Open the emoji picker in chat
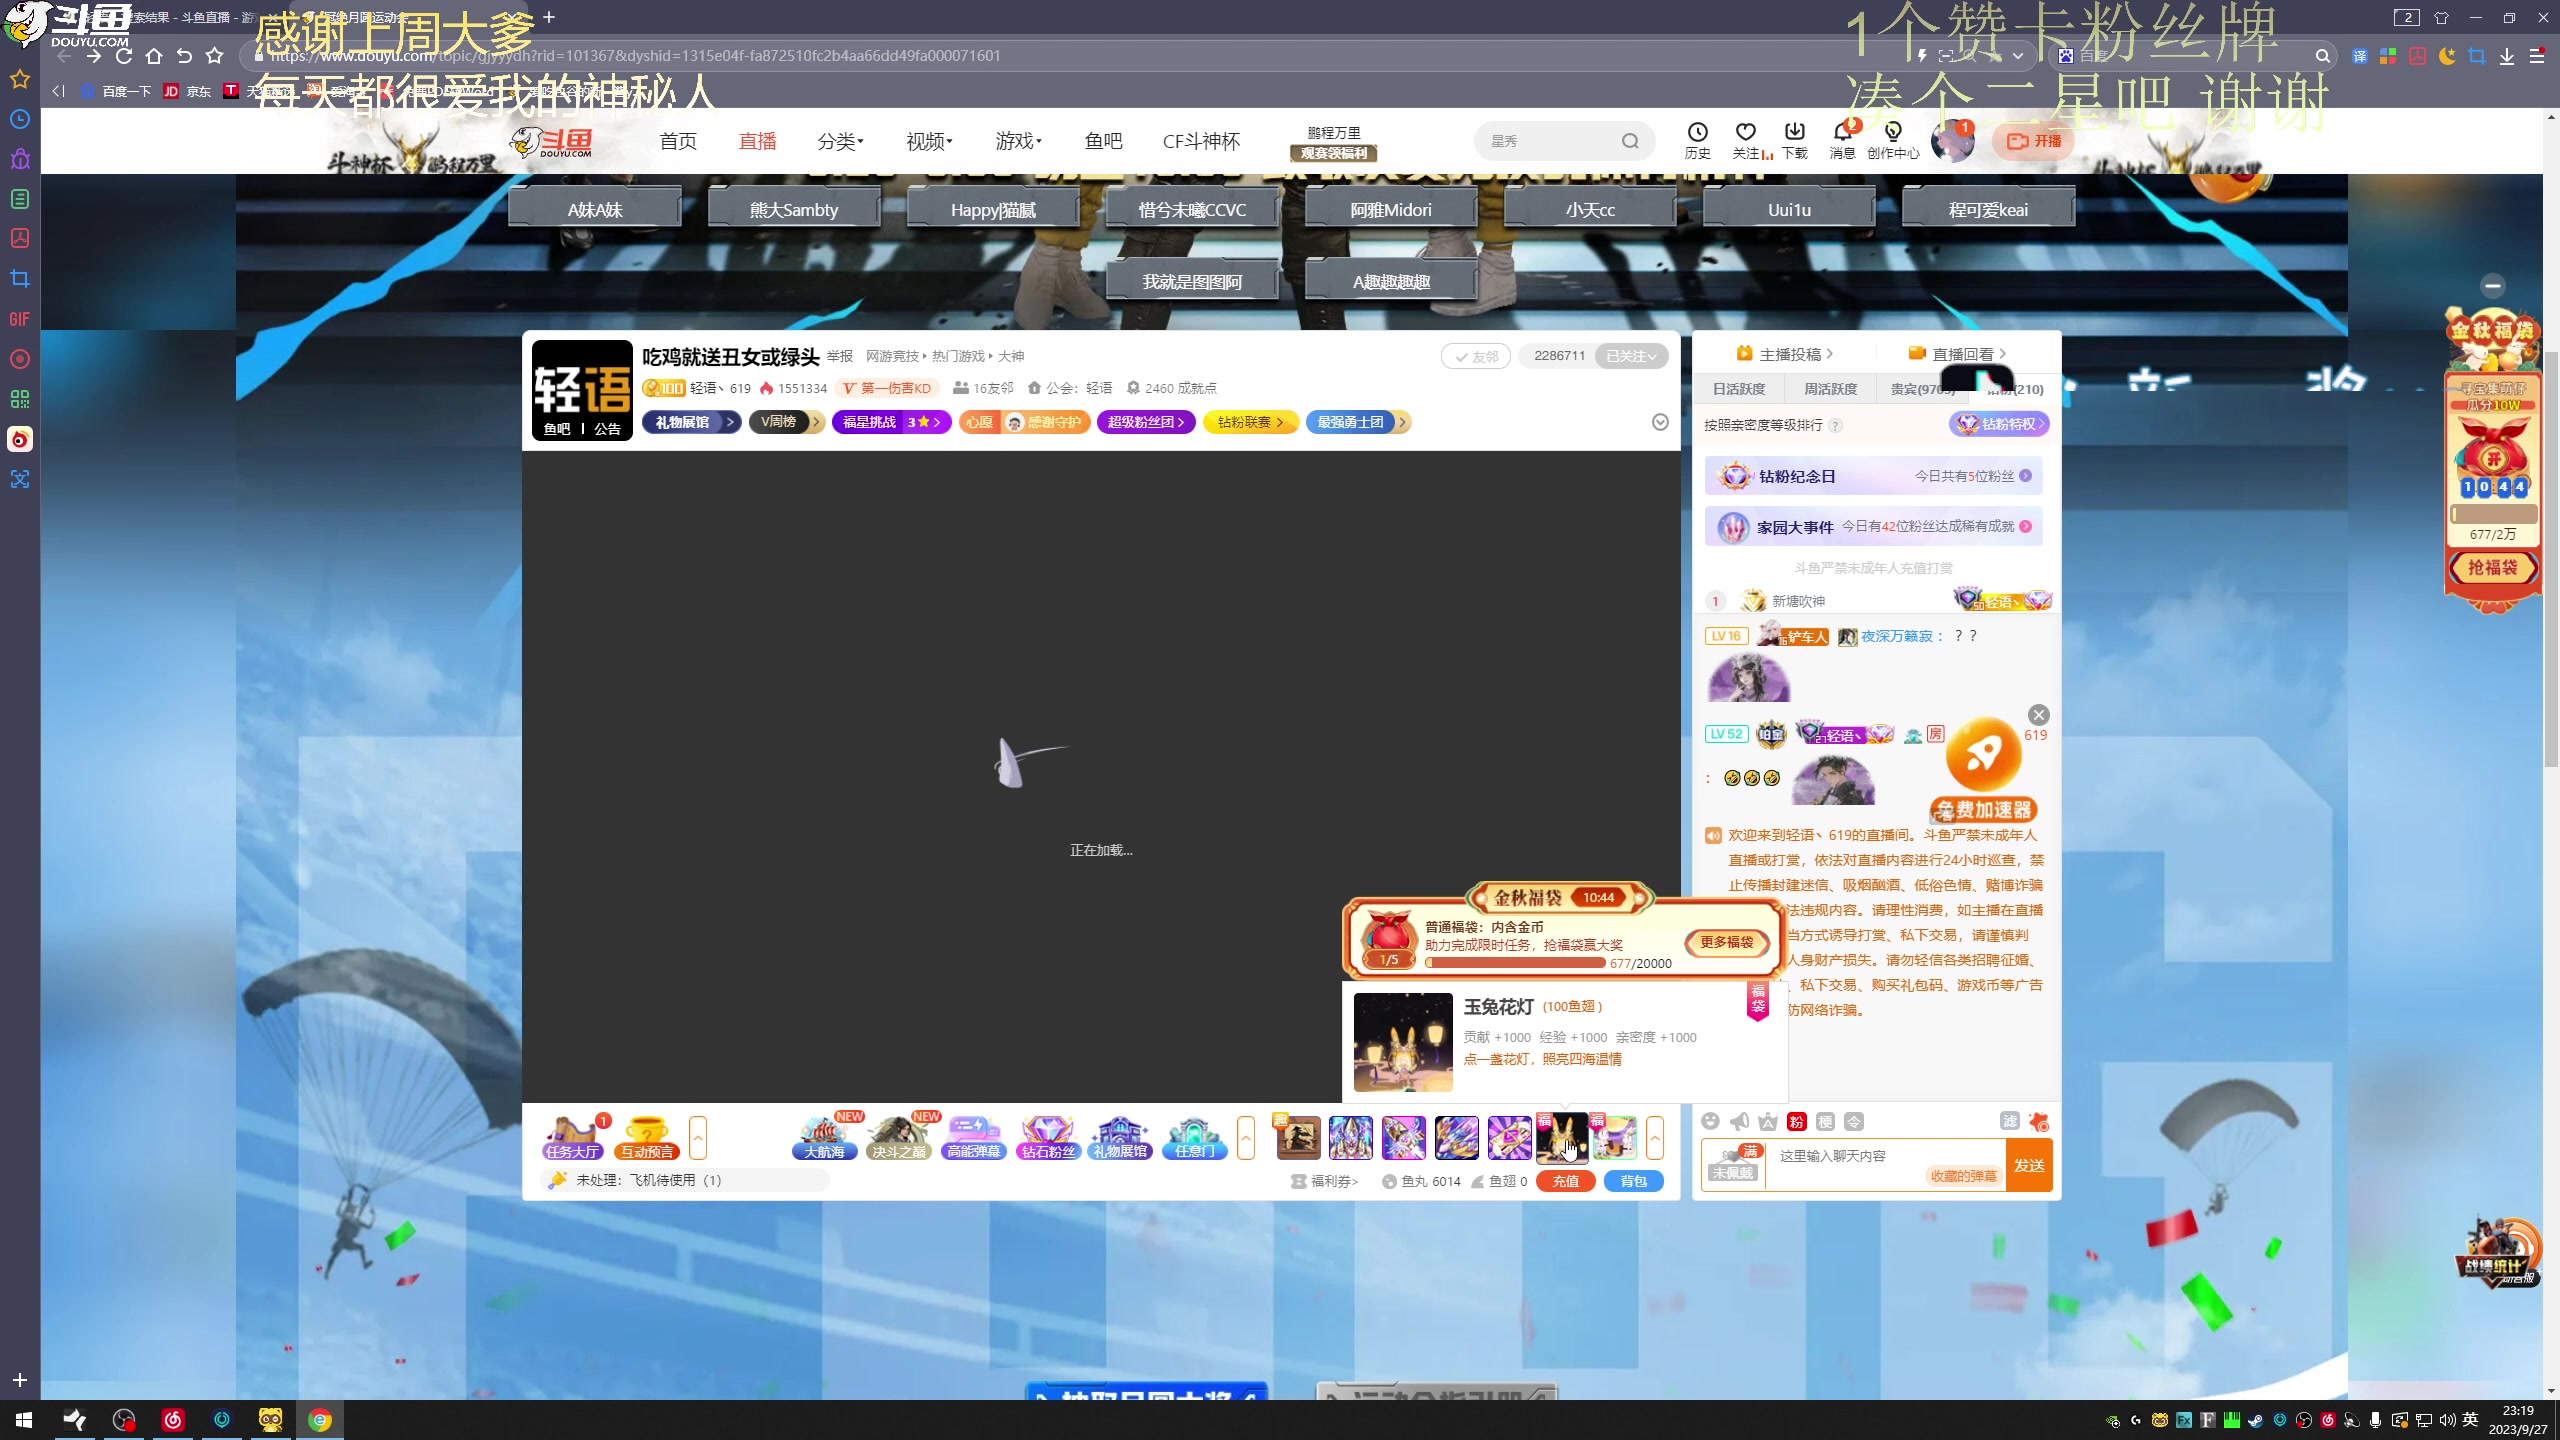Viewport: 2560px width, 1440px height. click(1710, 1121)
